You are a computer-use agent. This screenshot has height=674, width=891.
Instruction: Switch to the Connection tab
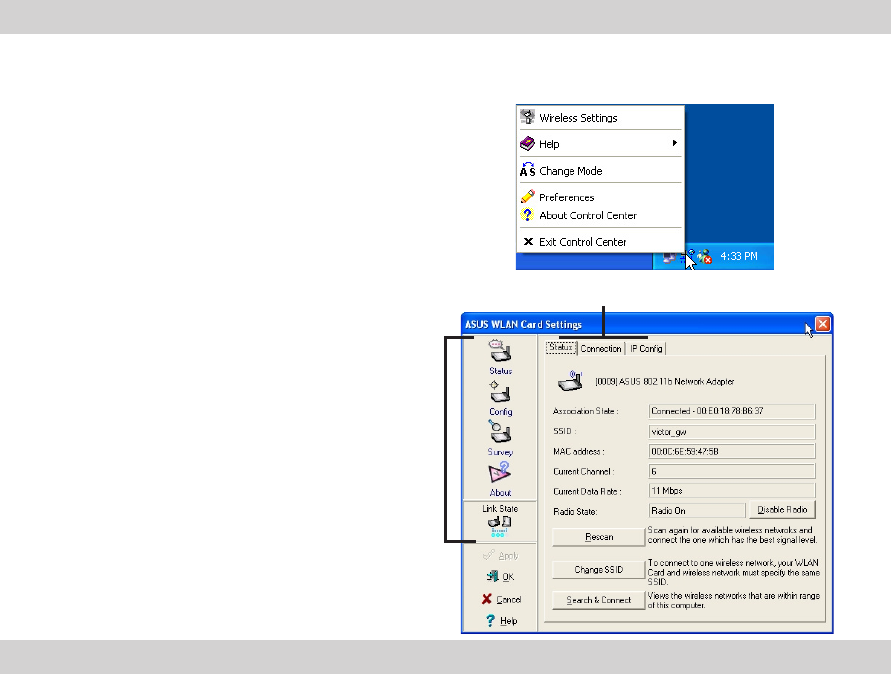click(601, 348)
